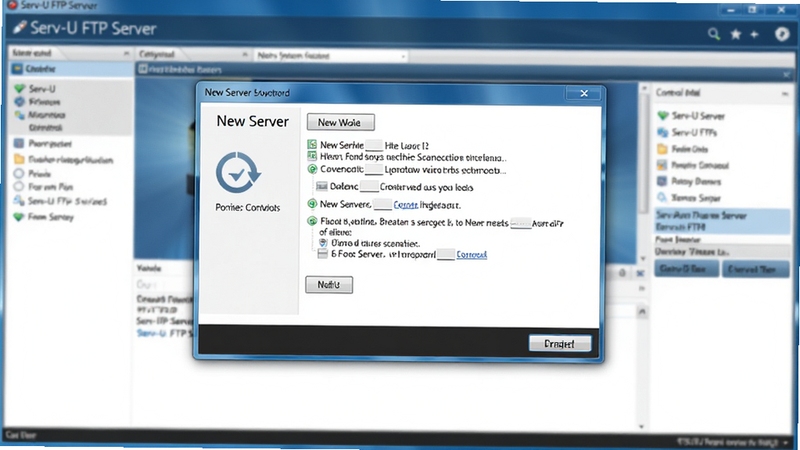Click the small gray button below dialog list

(x=329, y=285)
